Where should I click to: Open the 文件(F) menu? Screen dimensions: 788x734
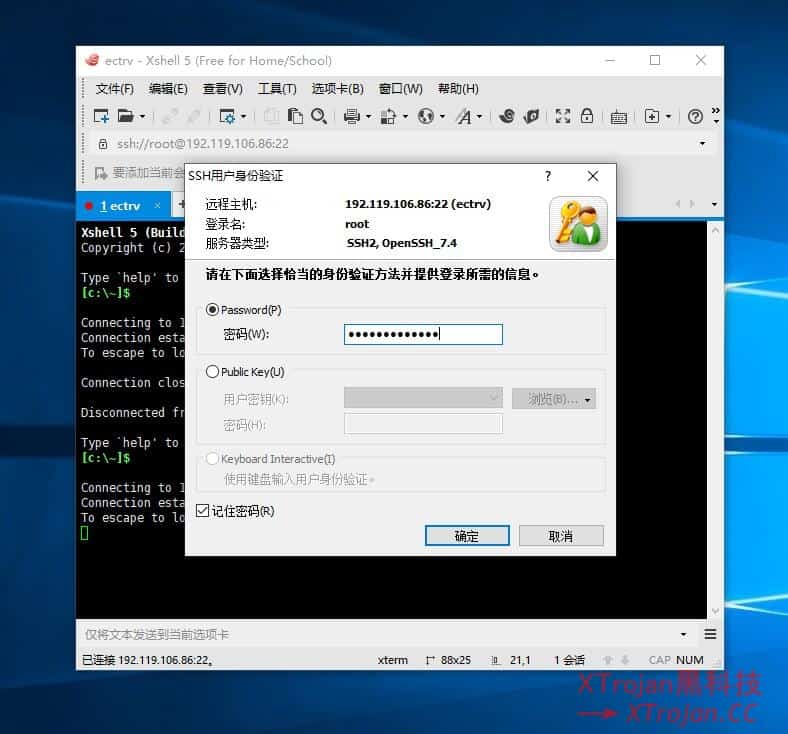click(x=115, y=89)
